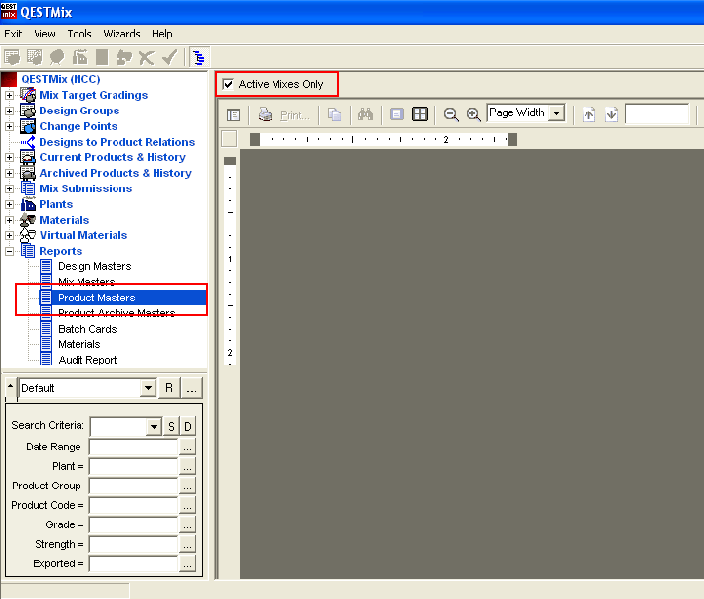Click the QESTMix root node red icon
The height and width of the screenshot is (599, 704).
coord(9,79)
